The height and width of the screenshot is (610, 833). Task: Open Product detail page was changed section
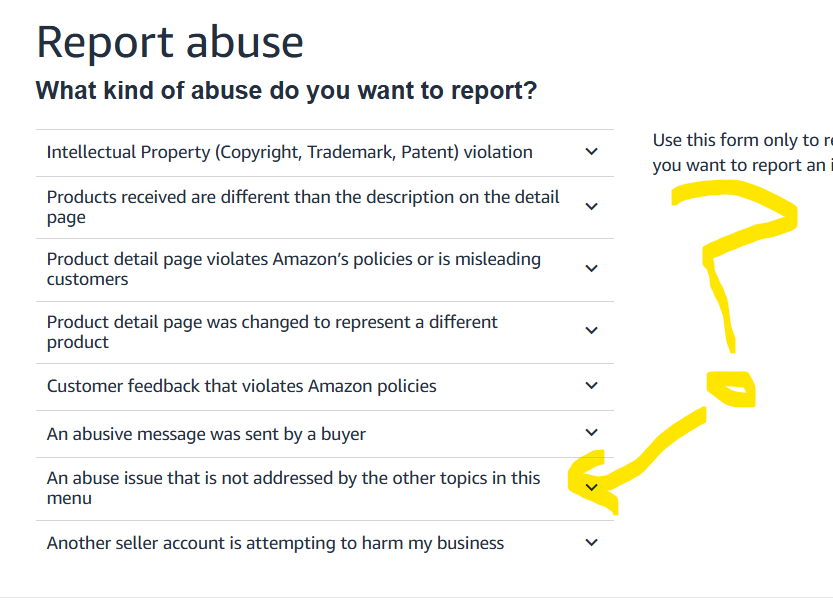(x=325, y=333)
